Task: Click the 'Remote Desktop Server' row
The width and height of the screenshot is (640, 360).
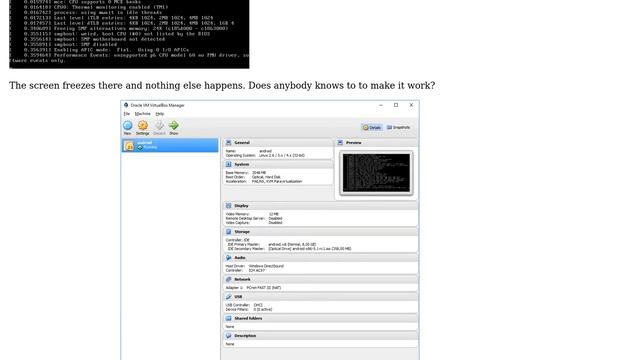Action: pos(254,218)
